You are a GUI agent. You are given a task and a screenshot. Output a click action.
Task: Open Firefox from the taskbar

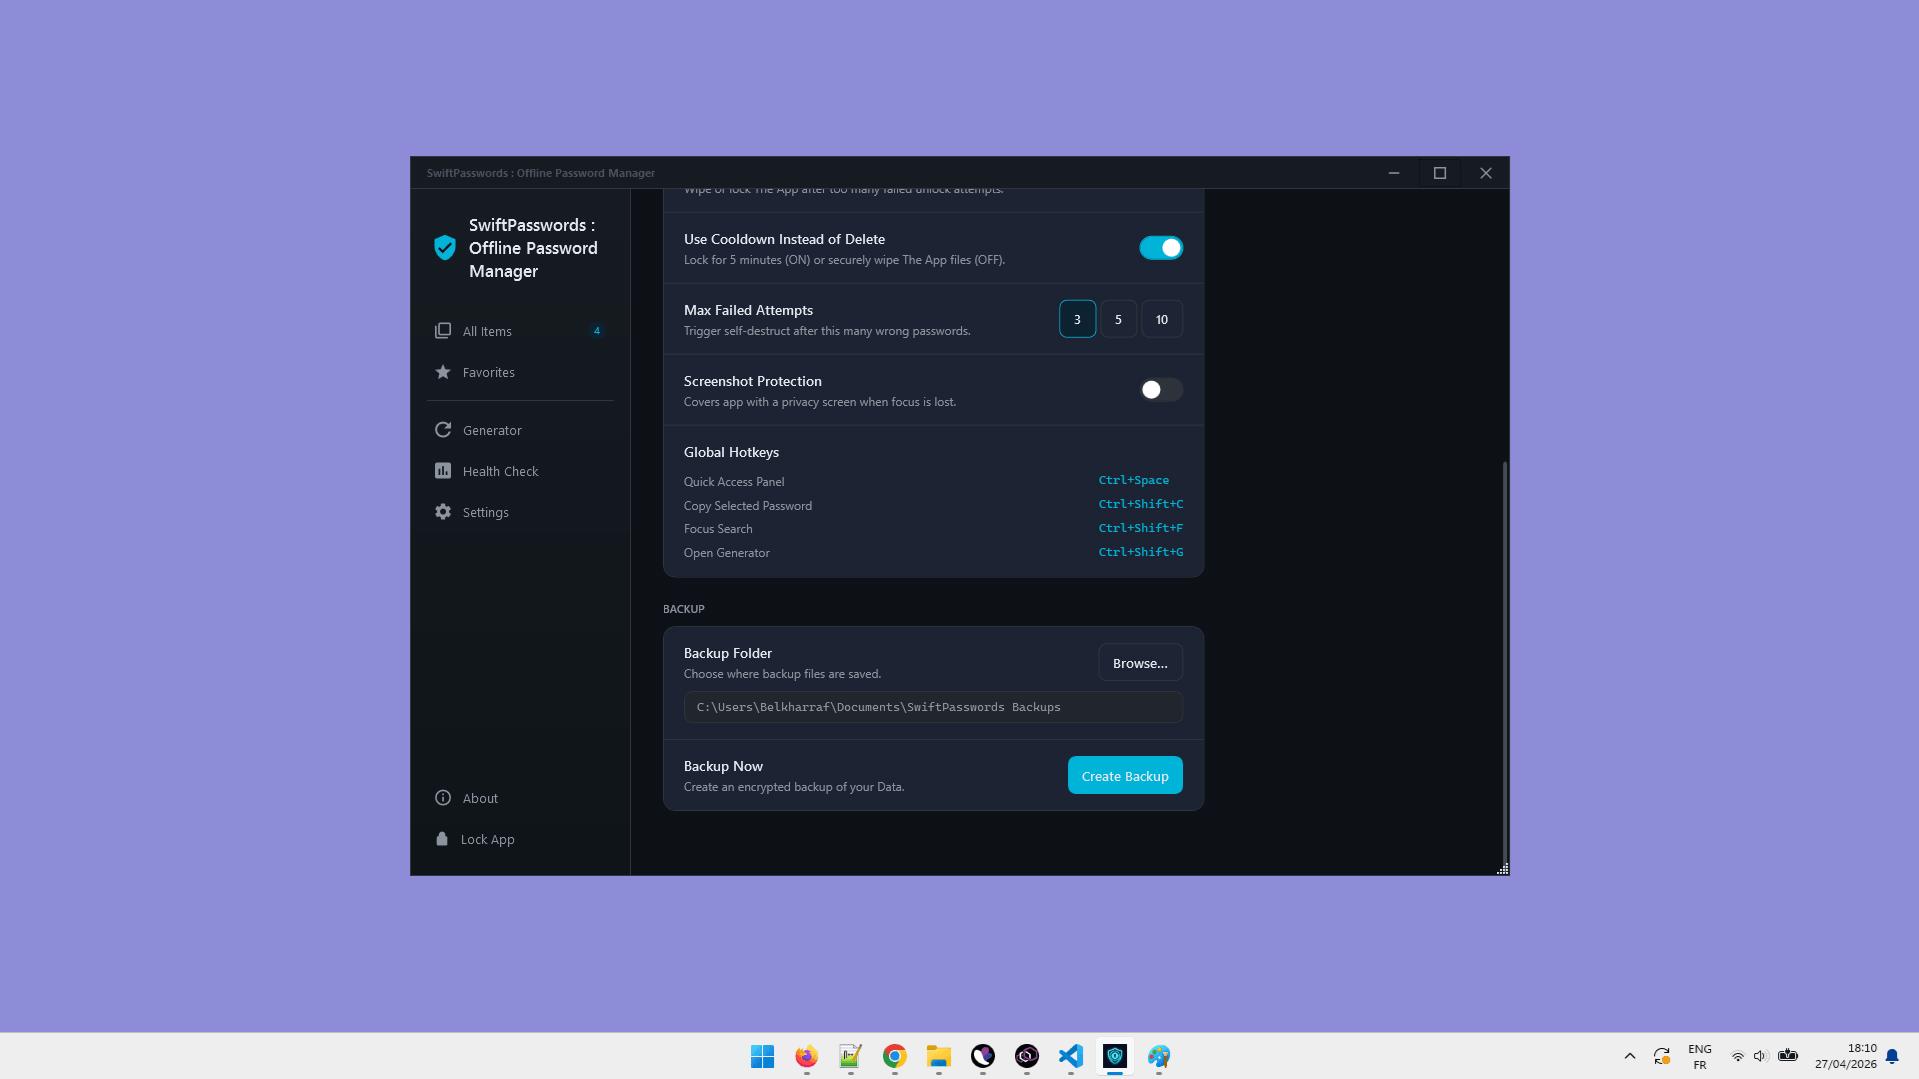coord(806,1056)
